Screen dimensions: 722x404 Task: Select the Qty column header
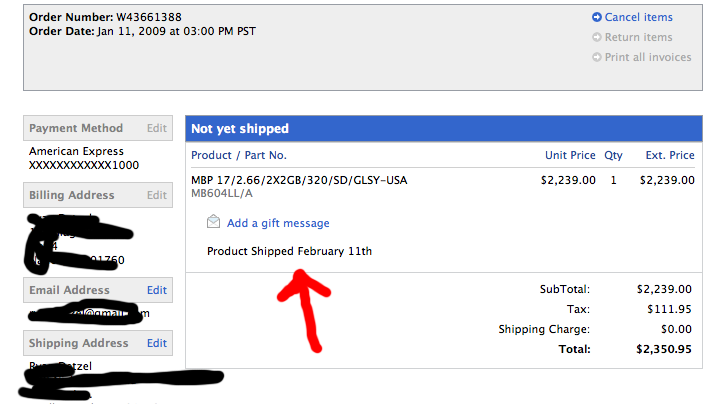(x=613, y=155)
